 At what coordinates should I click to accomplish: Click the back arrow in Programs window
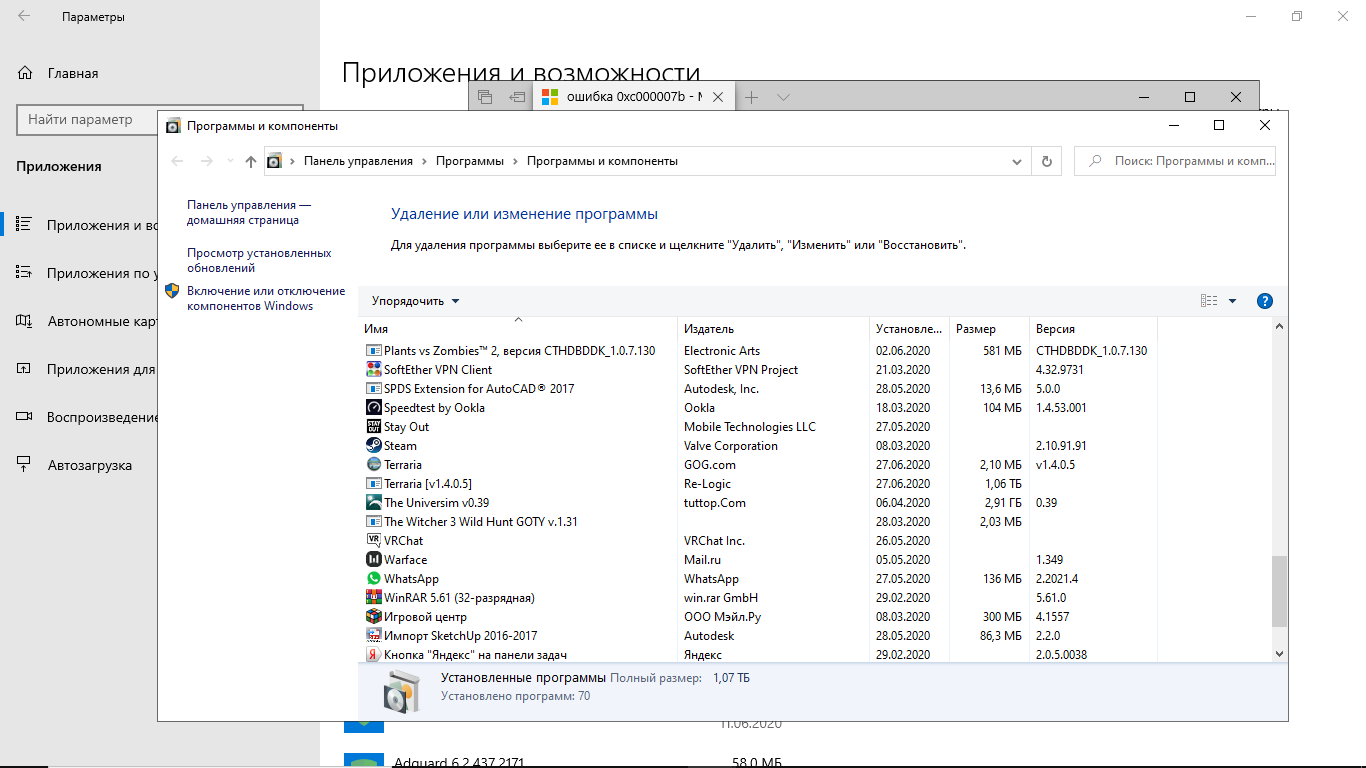[177, 161]
